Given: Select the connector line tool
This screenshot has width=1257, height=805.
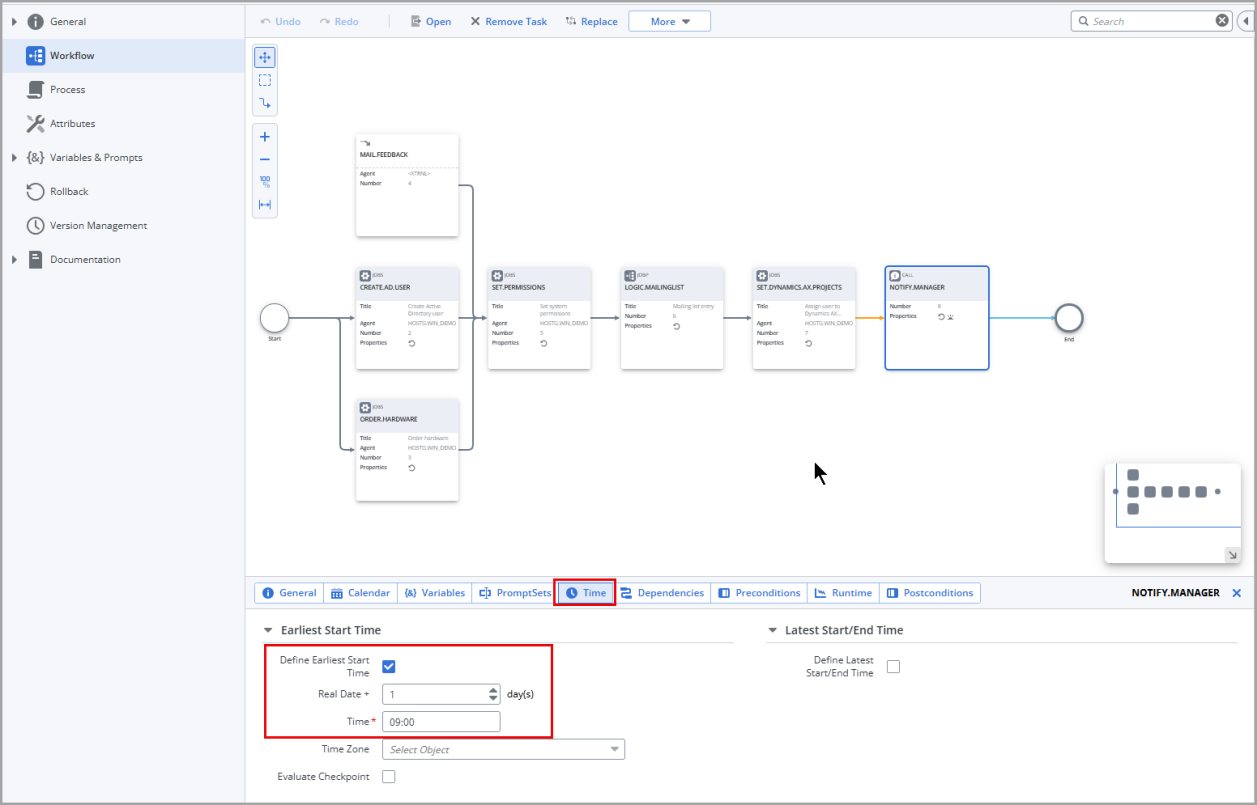Looking at the screenshot, I should point(264,103).
